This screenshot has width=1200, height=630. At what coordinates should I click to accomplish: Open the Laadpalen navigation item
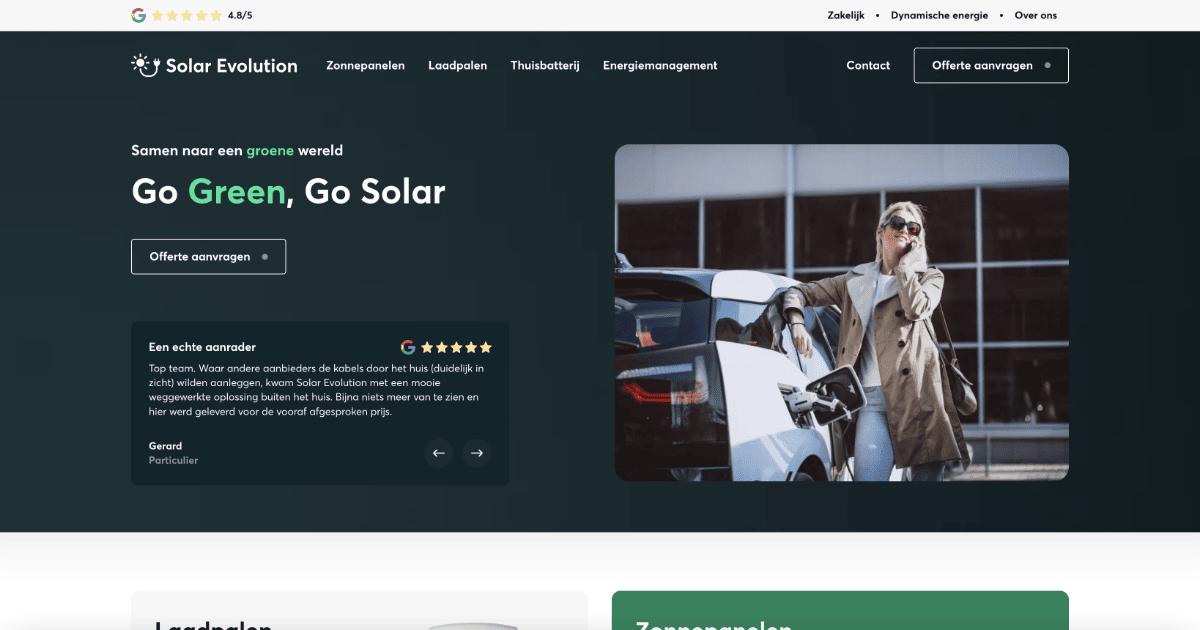pos(457,65)
